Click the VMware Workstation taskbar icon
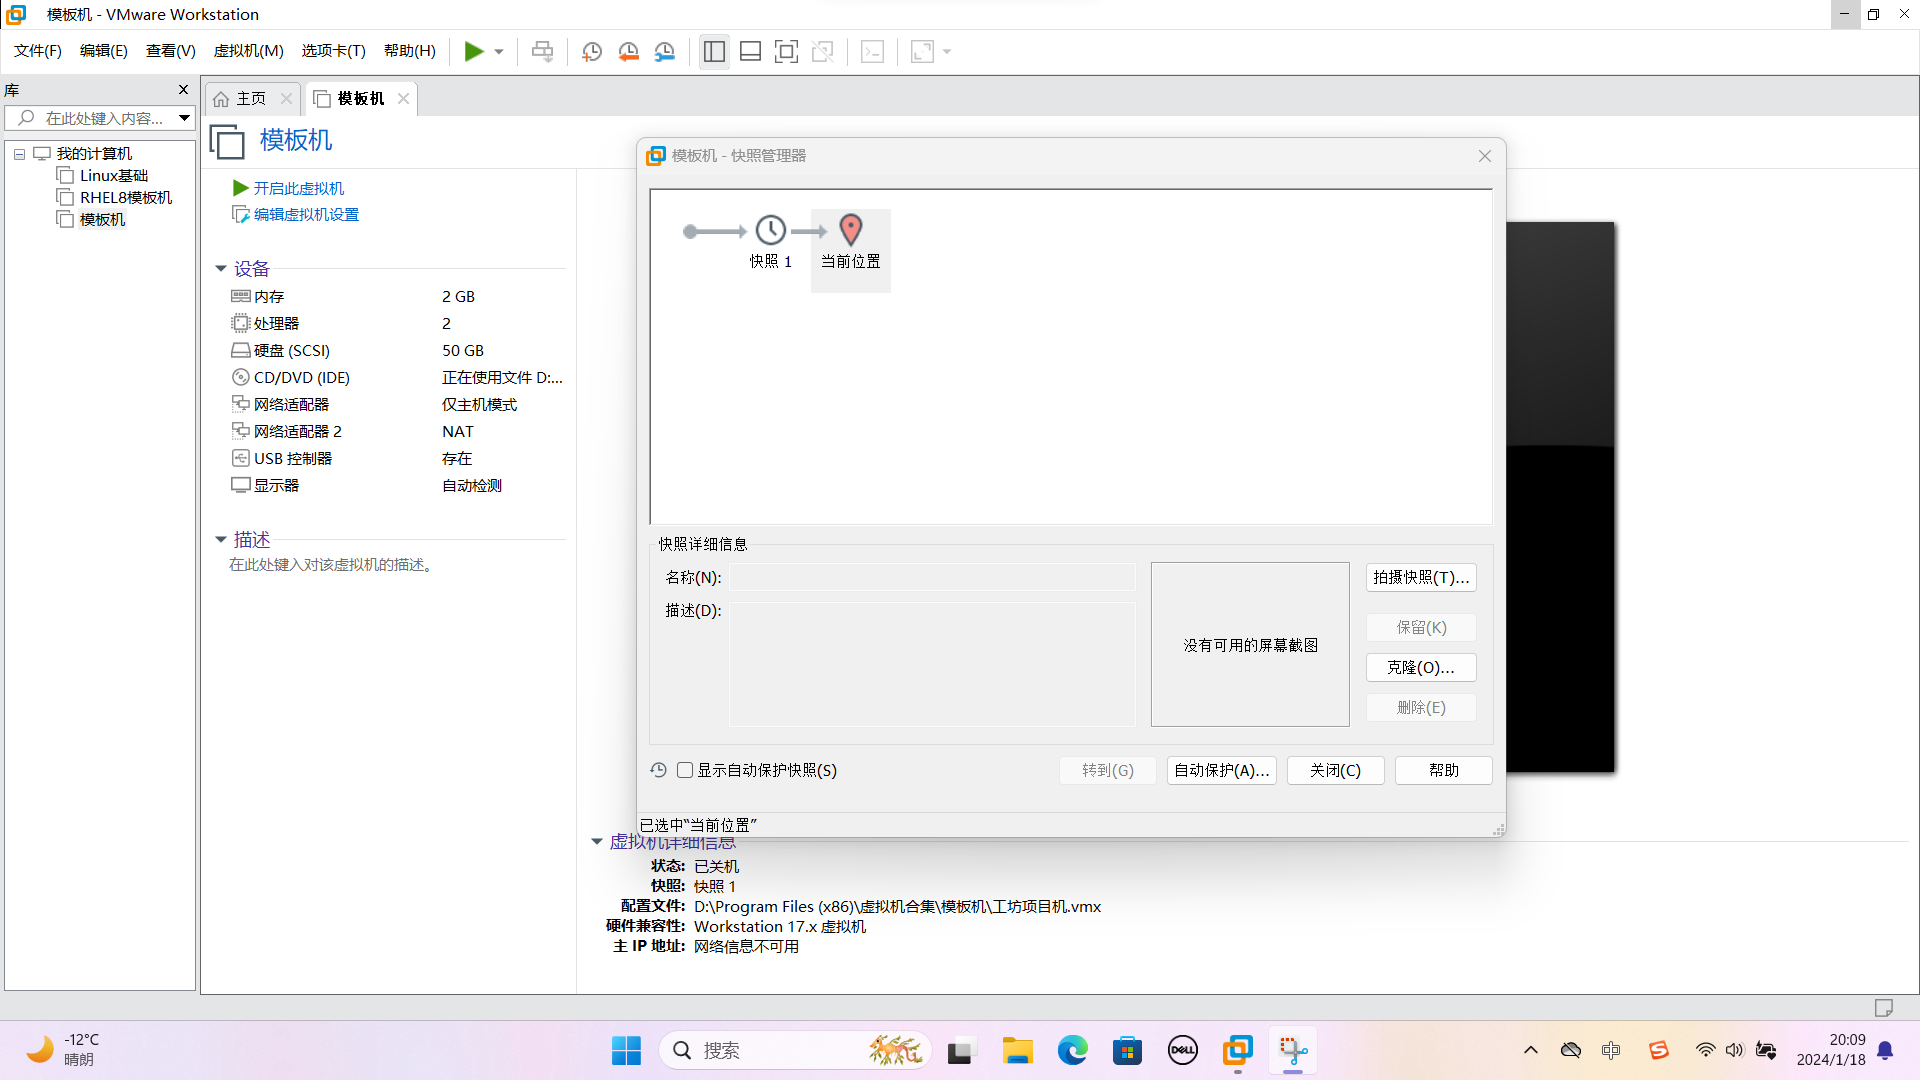This screenshot has height=1080, width=1920. coord(1237,1051)
